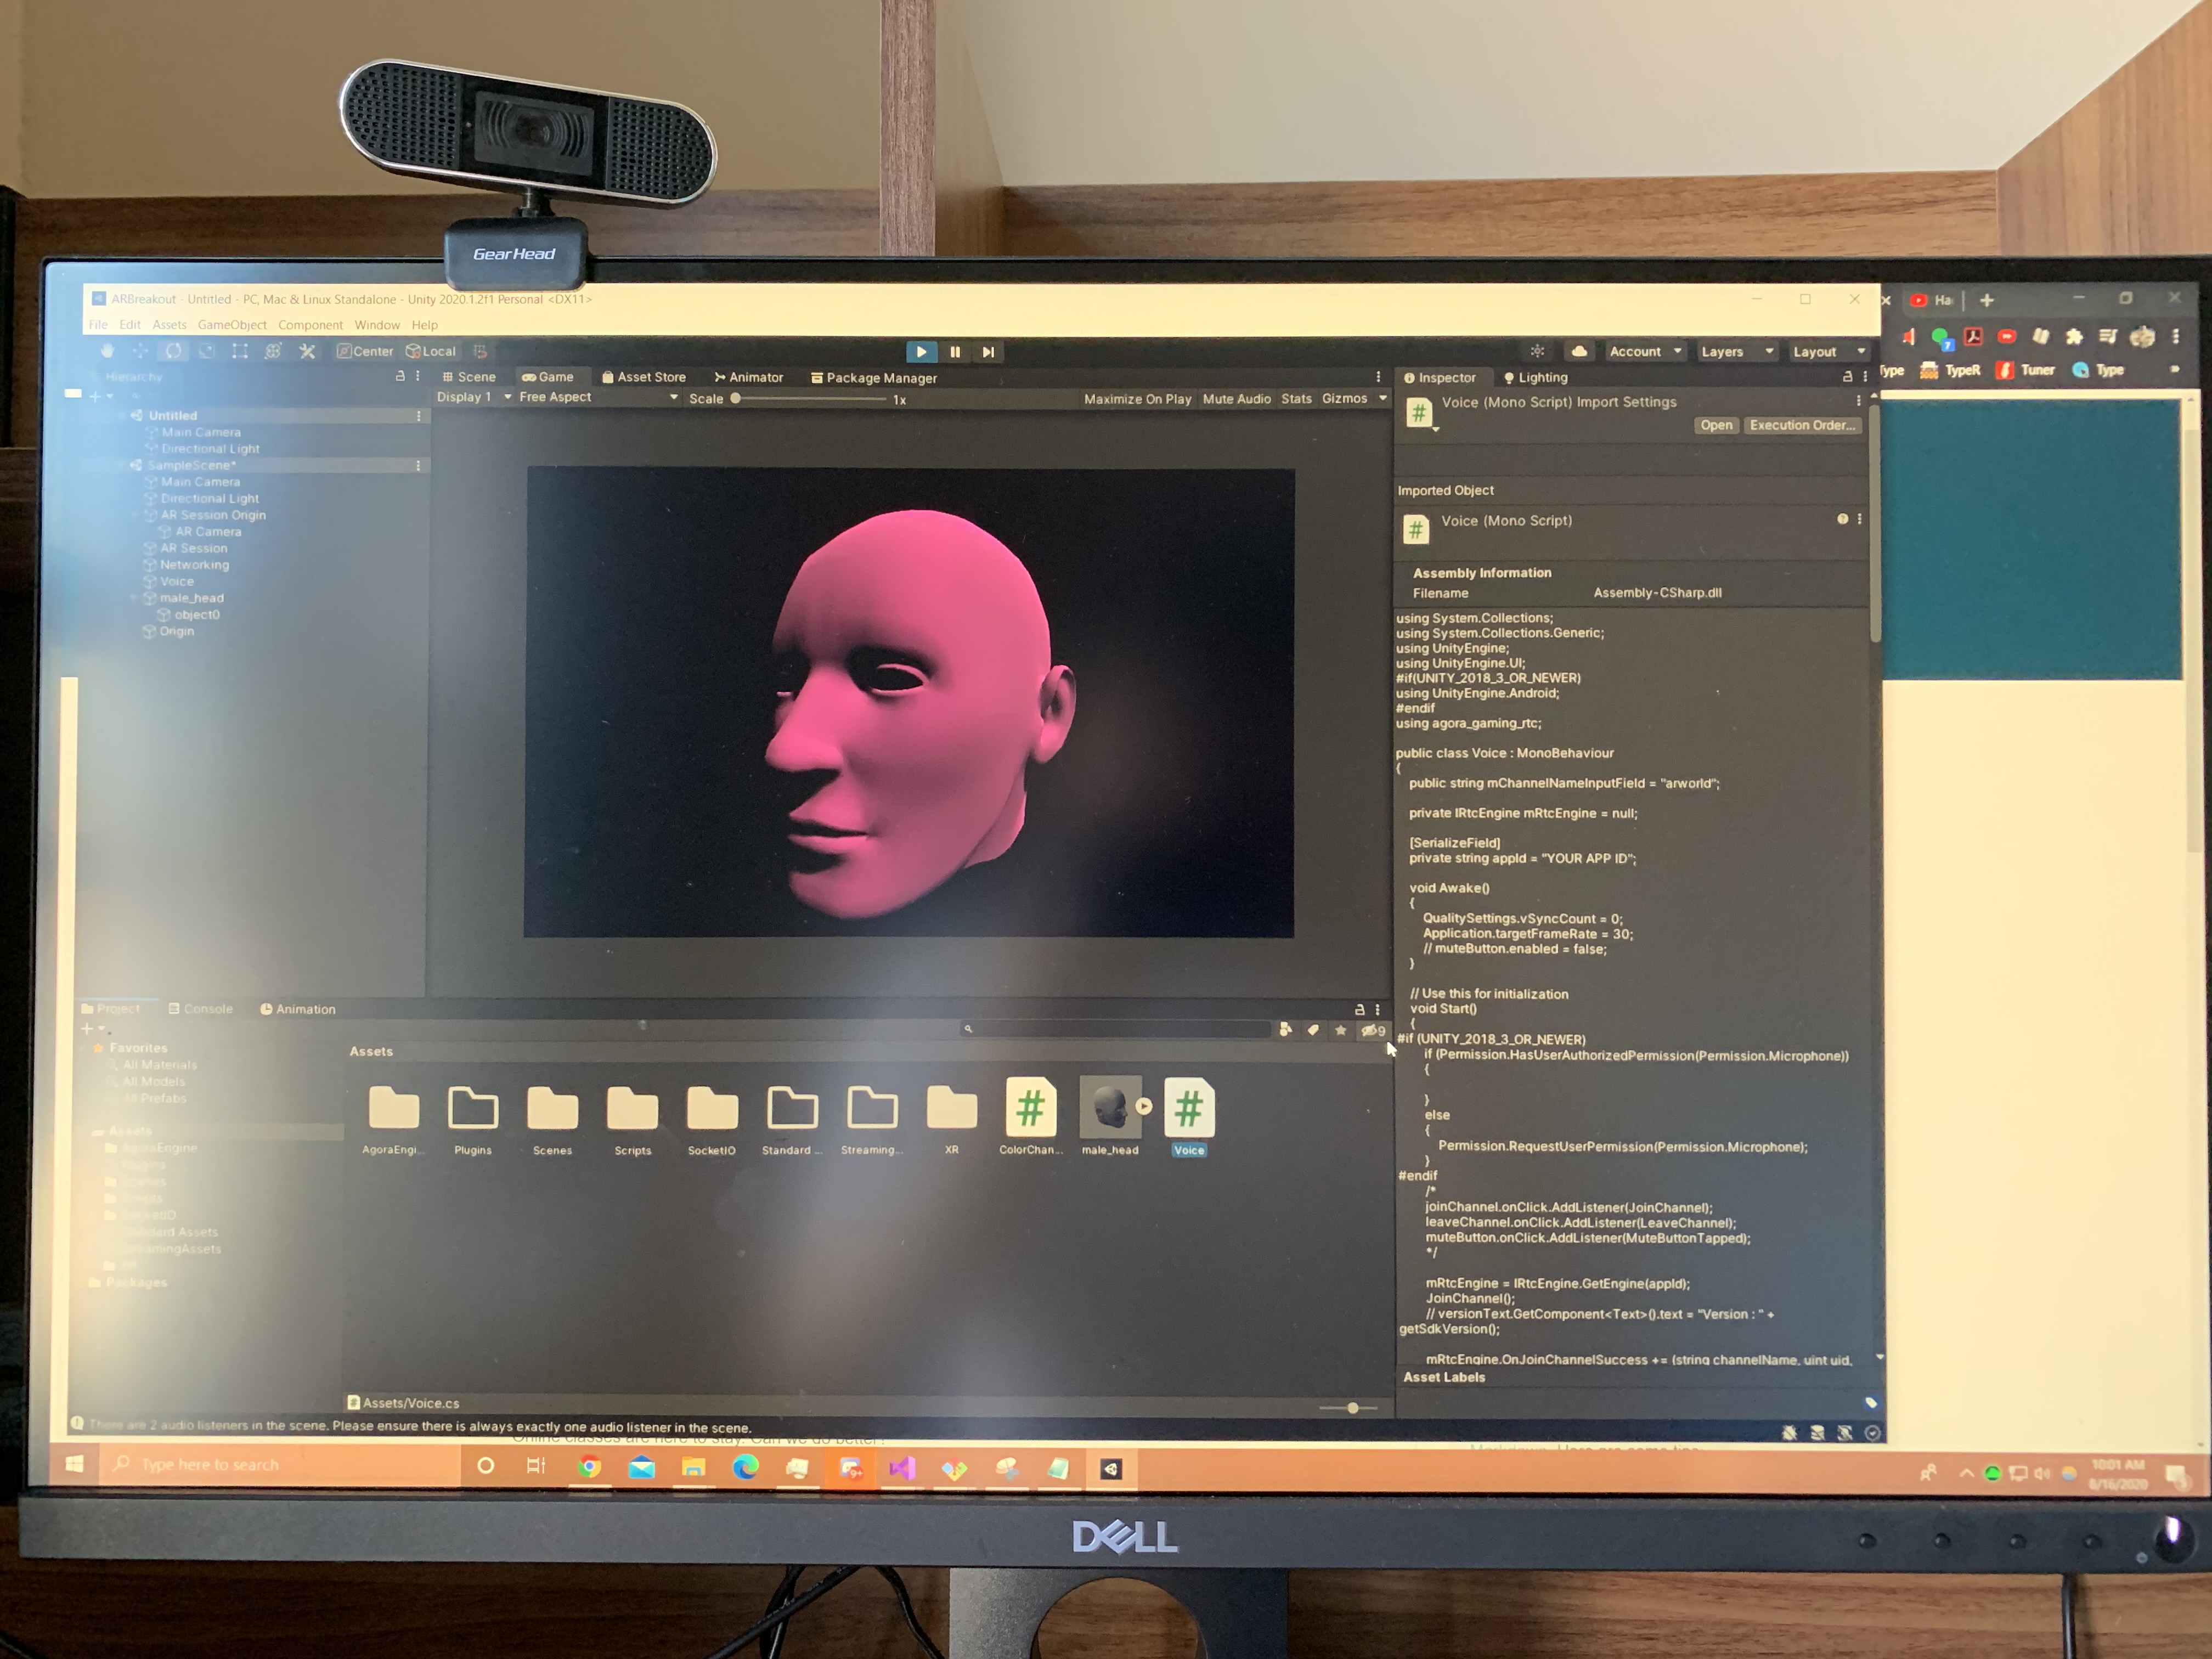
Task: Pause the running game
Action: point(955,352)
